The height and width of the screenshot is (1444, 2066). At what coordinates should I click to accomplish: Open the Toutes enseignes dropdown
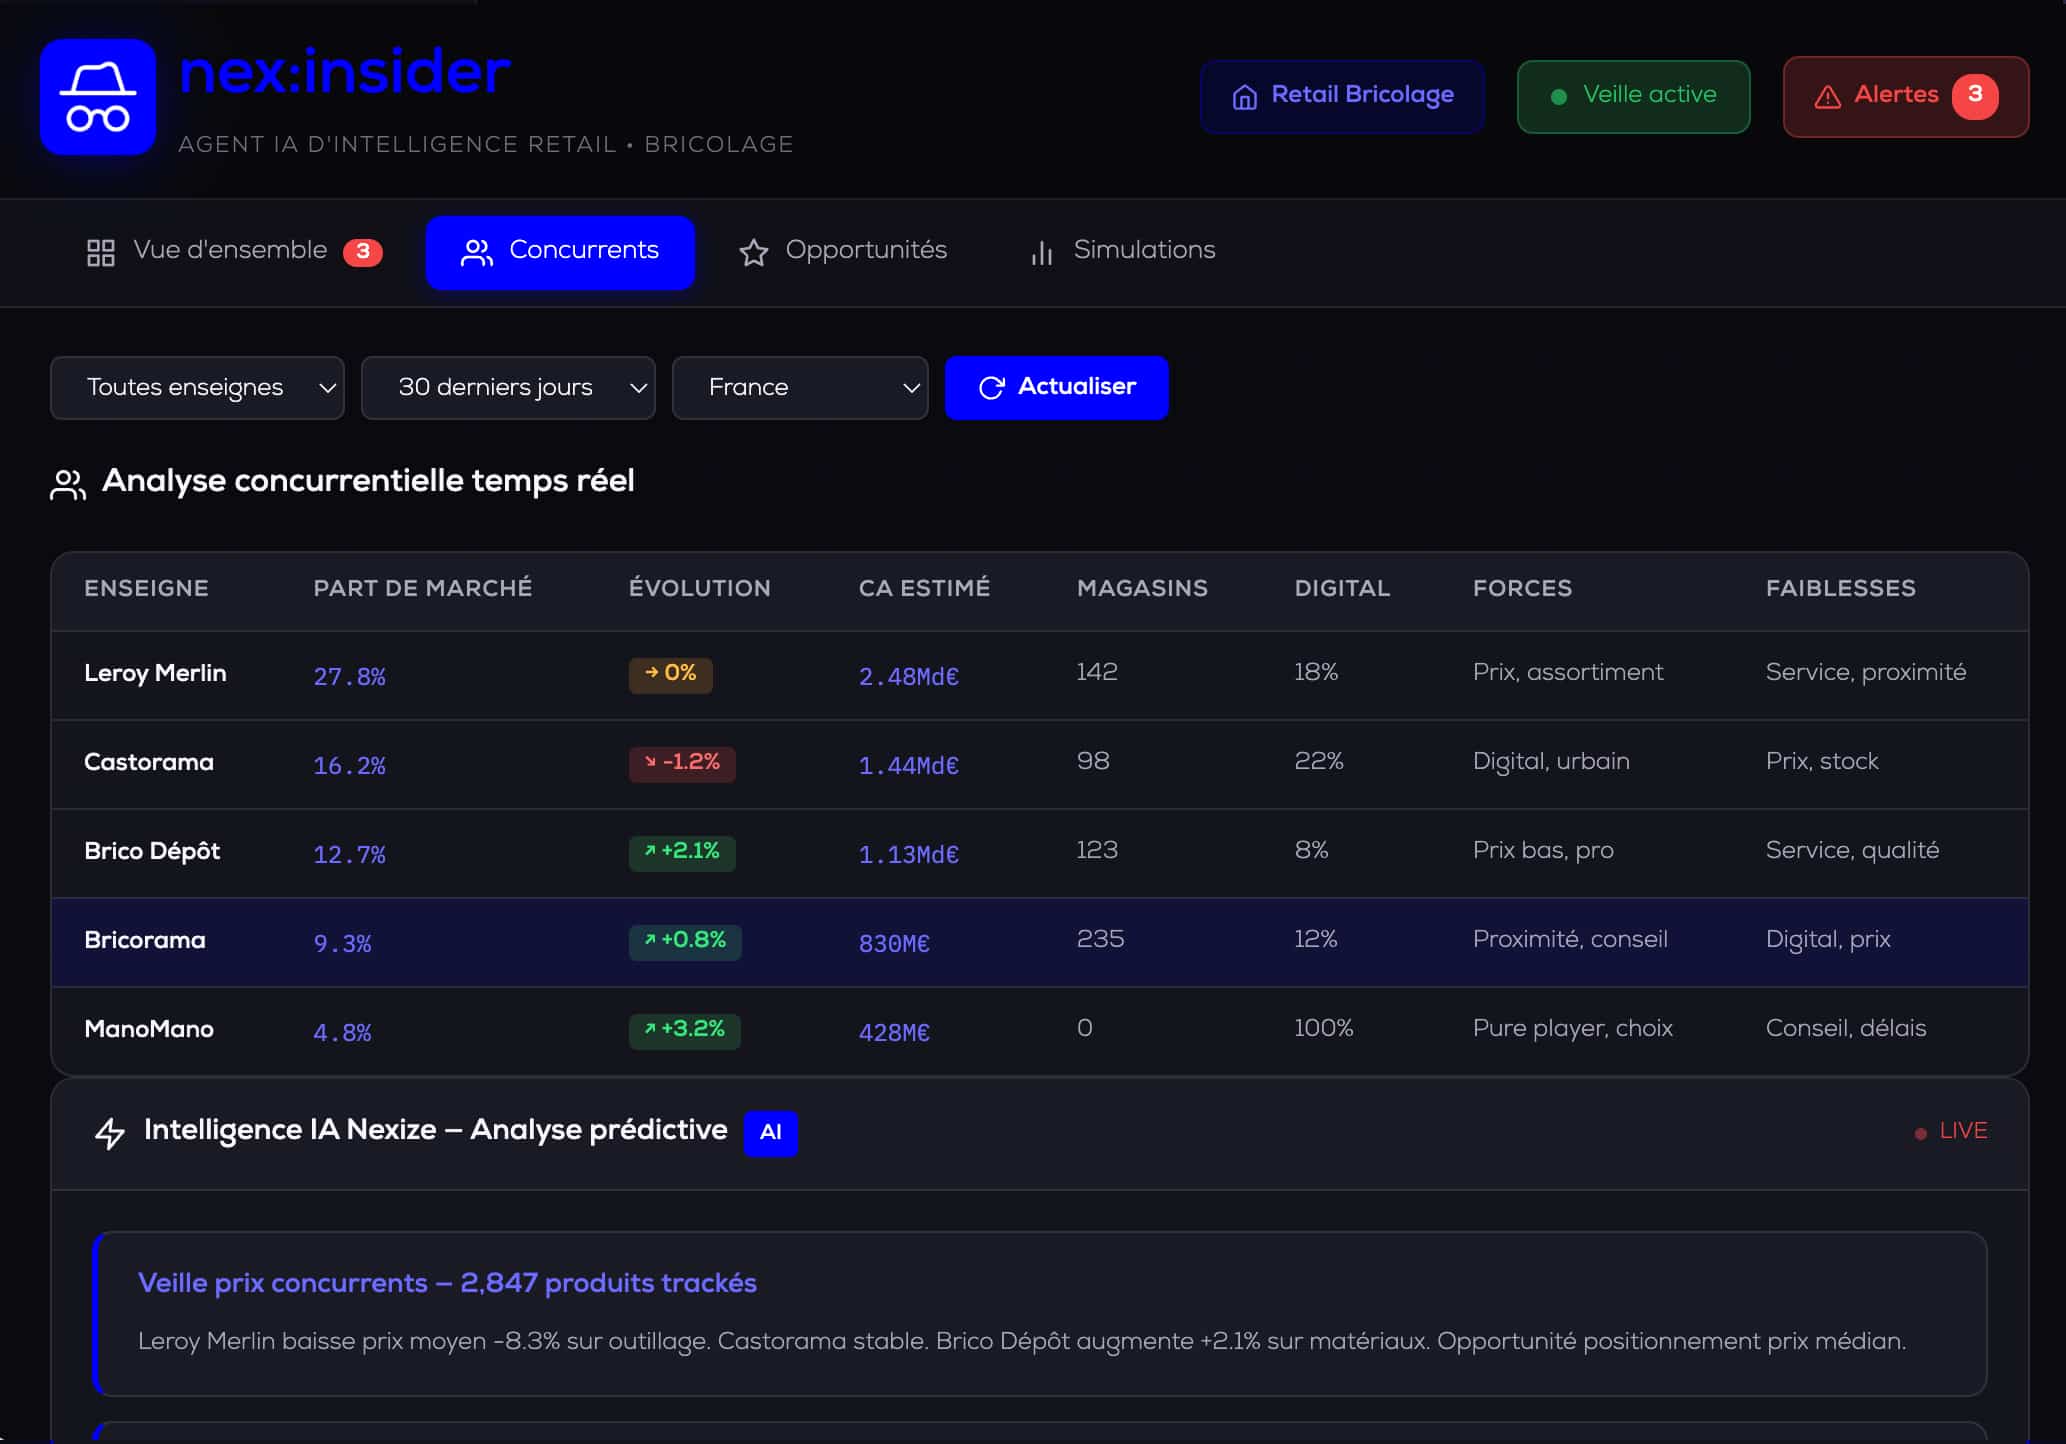[x=197, y=388]
